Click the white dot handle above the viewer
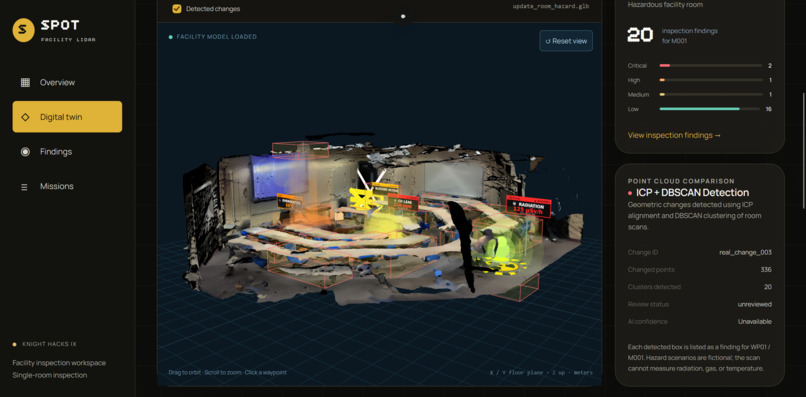This screenshot has width=806, height=397. click(403, 16)
